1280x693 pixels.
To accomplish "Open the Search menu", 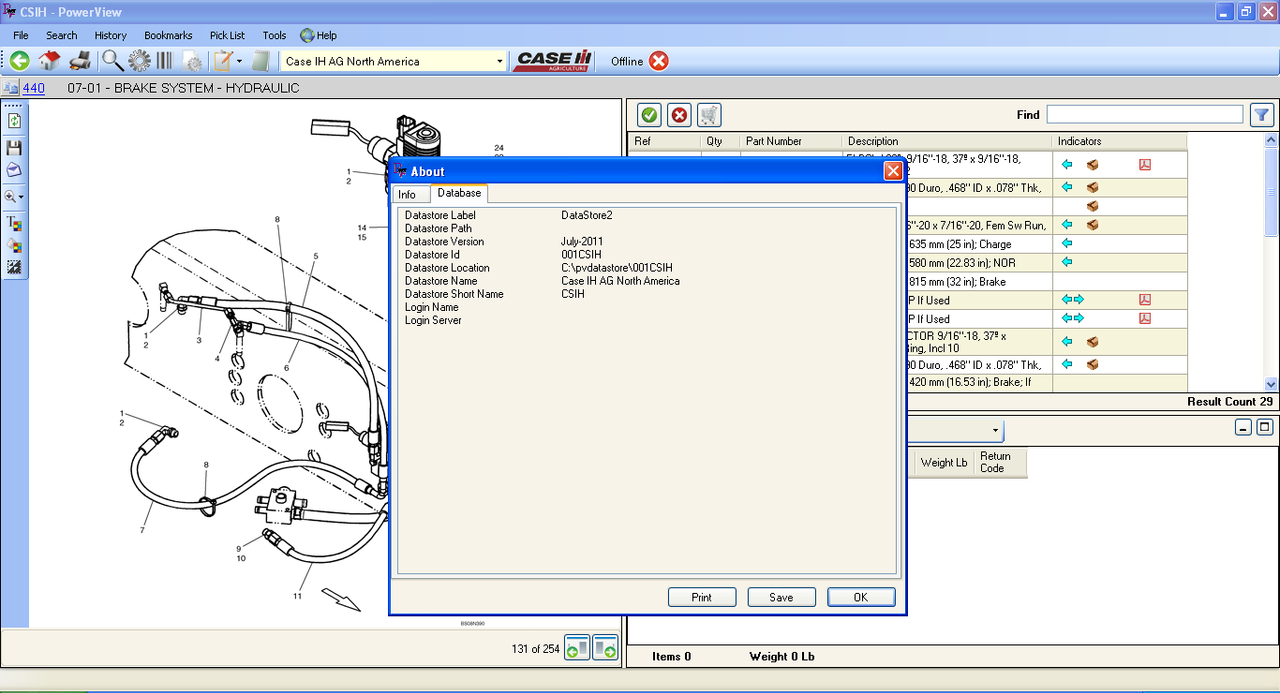I will [61, 35].
